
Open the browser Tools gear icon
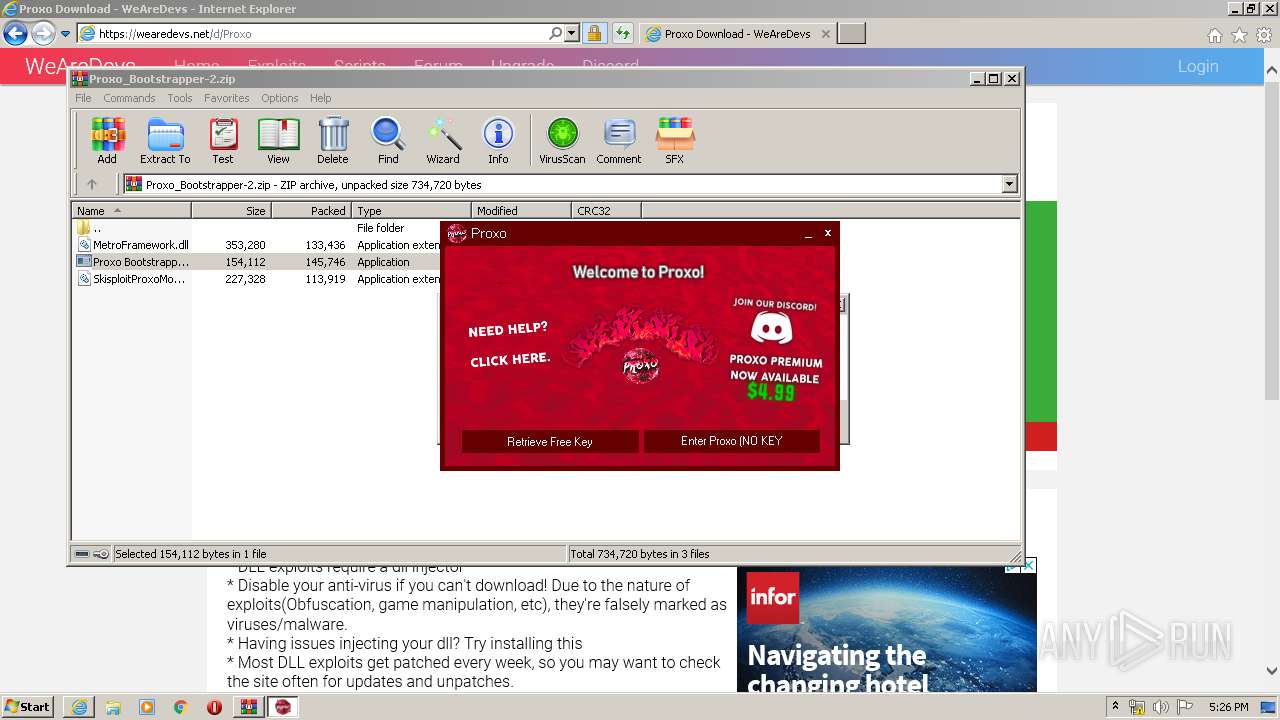(1264, 35)
